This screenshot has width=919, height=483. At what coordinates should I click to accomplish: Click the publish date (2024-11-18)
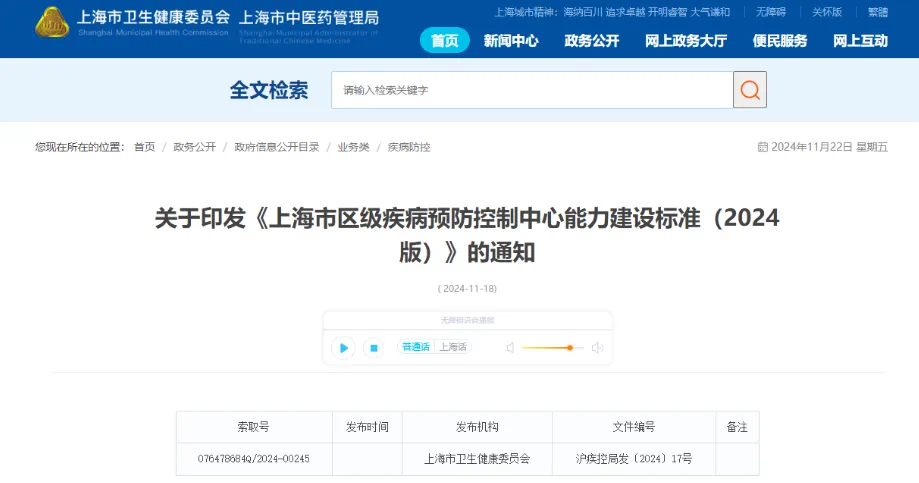point(467,288)
